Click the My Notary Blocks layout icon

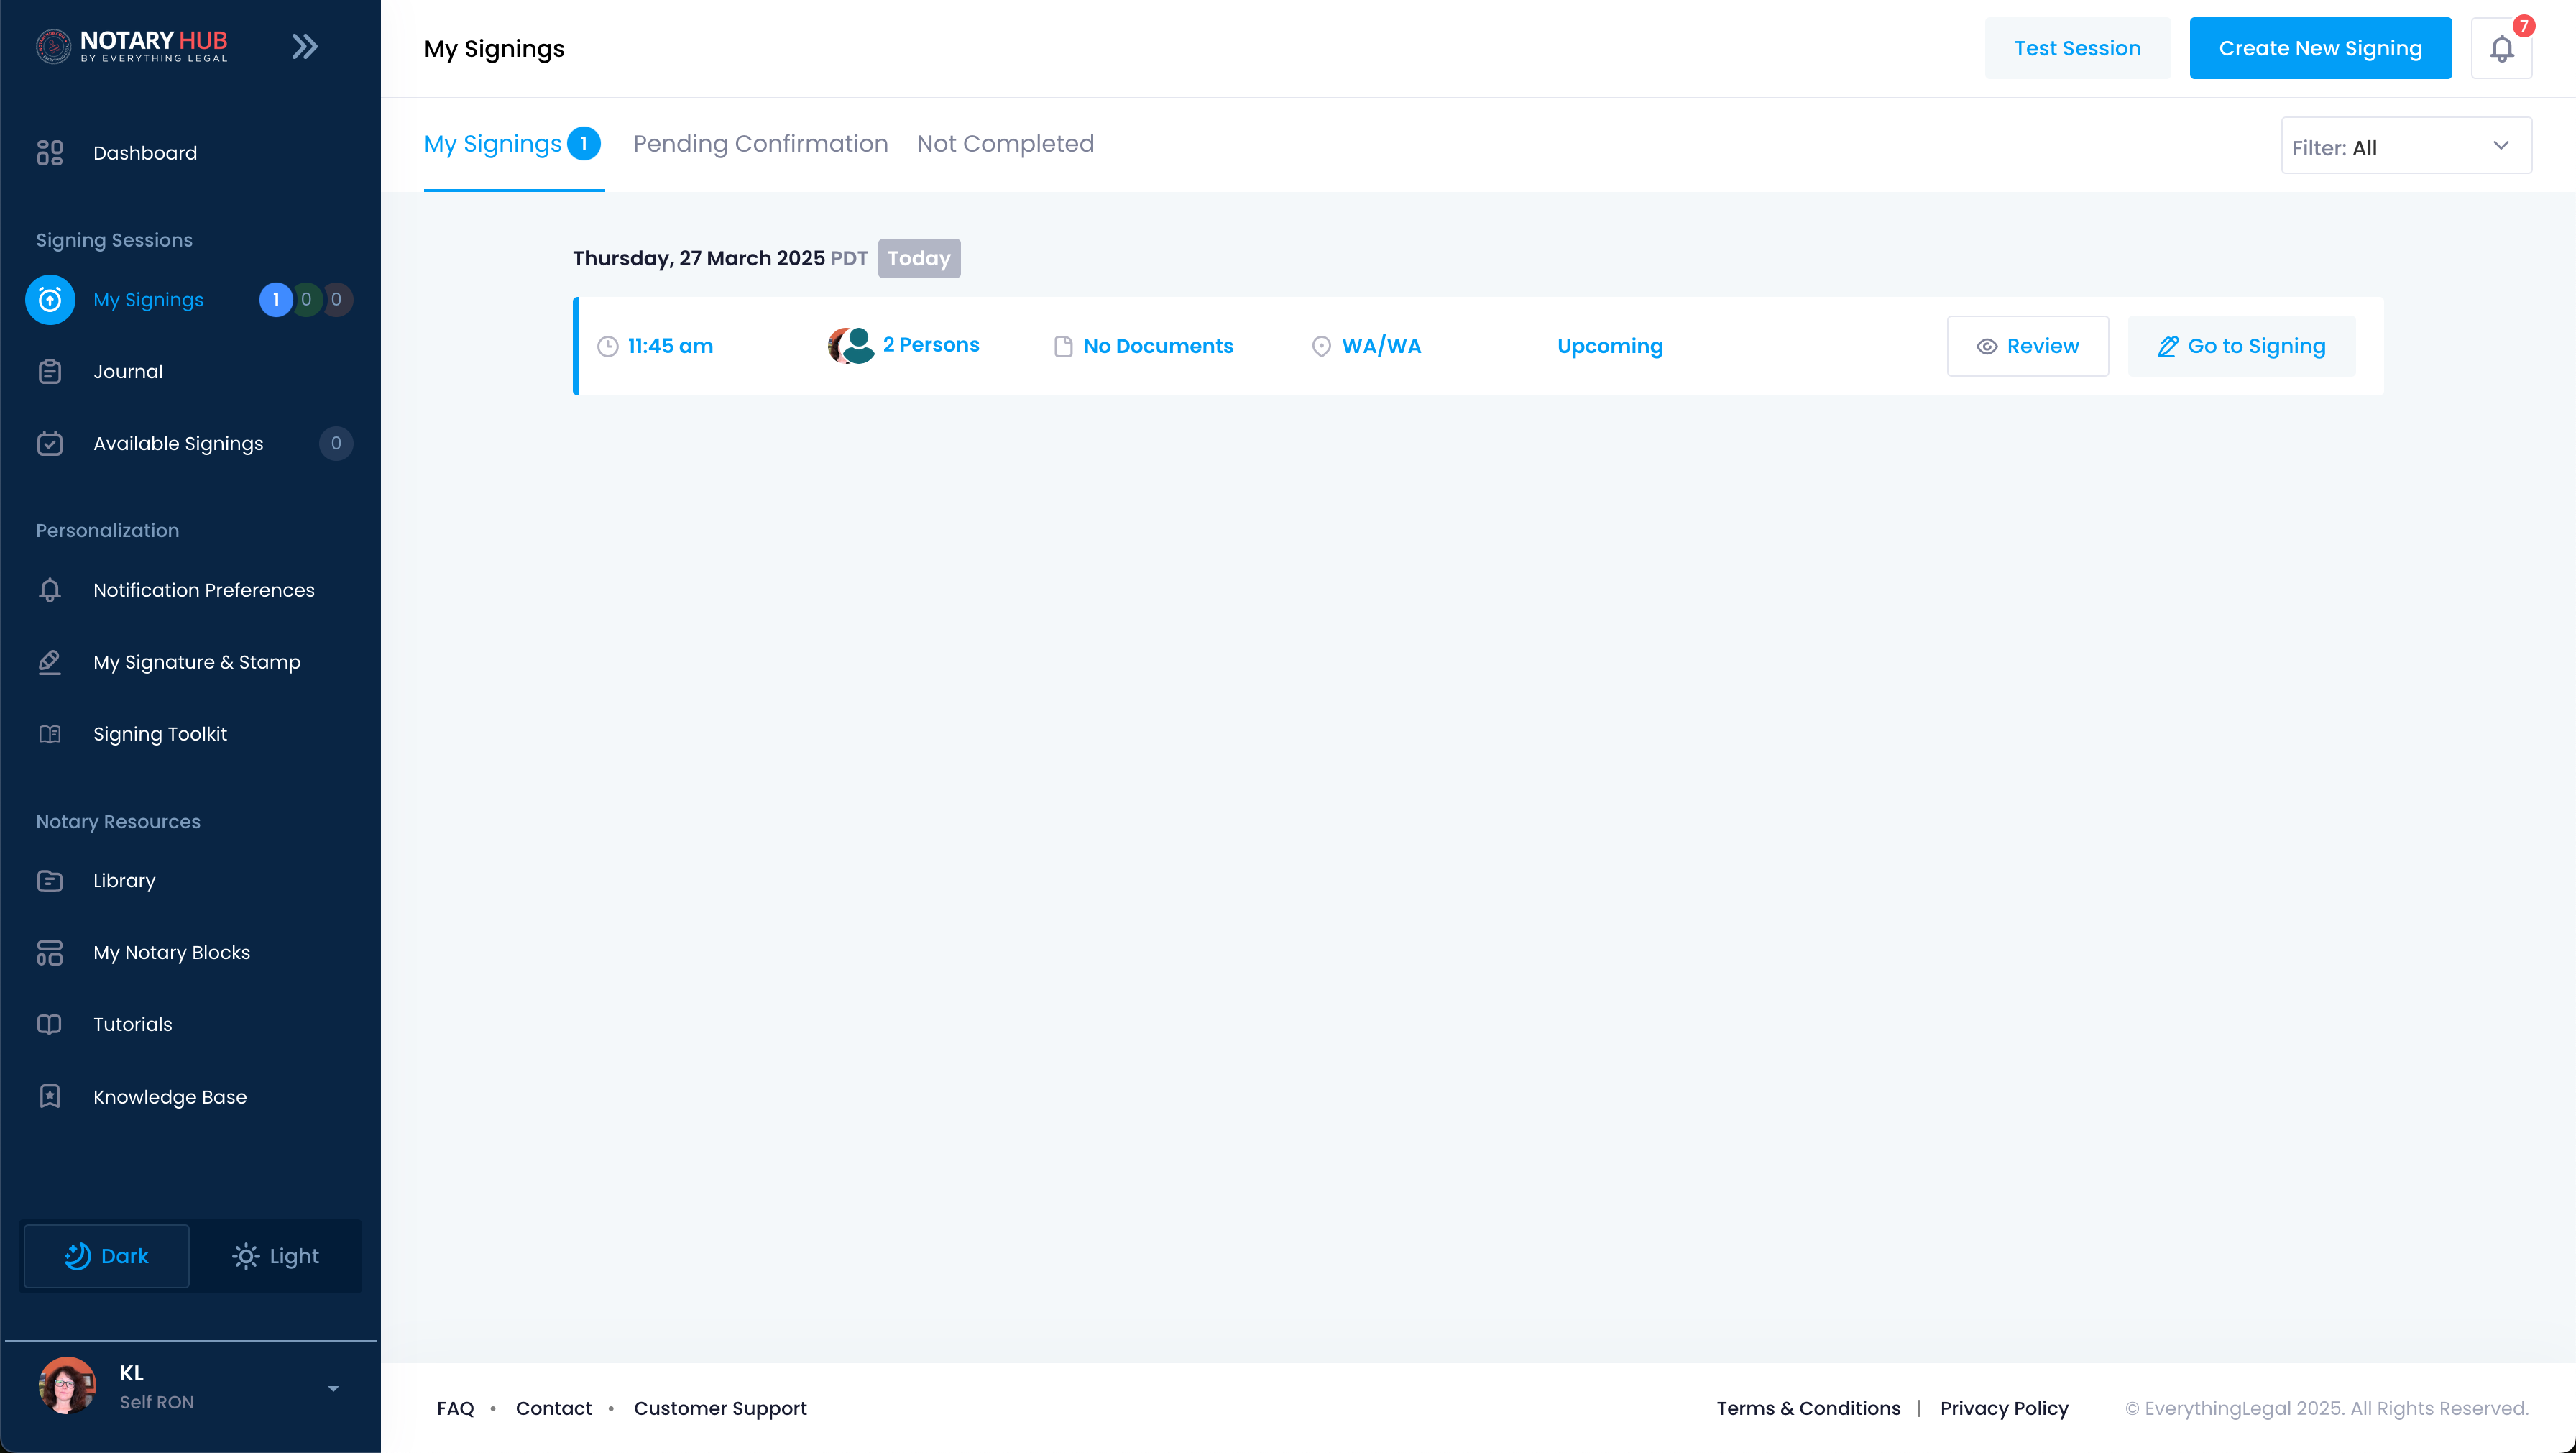50,953
